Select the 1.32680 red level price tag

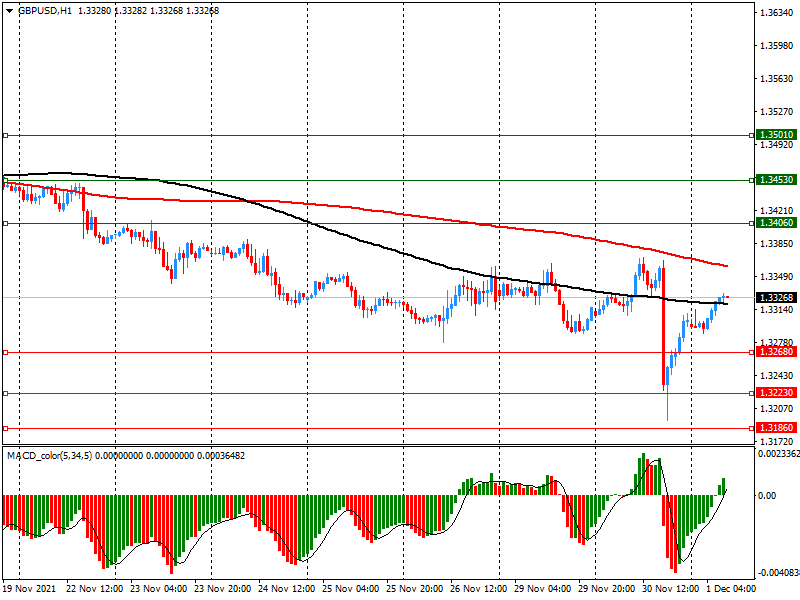[x=776, y=352]
